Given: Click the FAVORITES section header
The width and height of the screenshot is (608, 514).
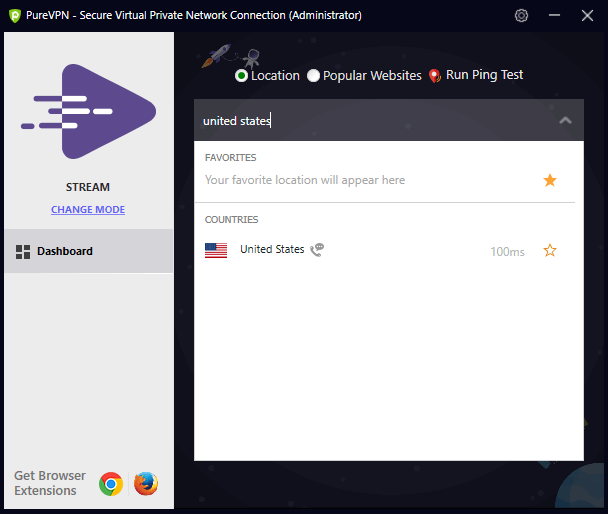Looking at the screenshot, I should 231,158.
